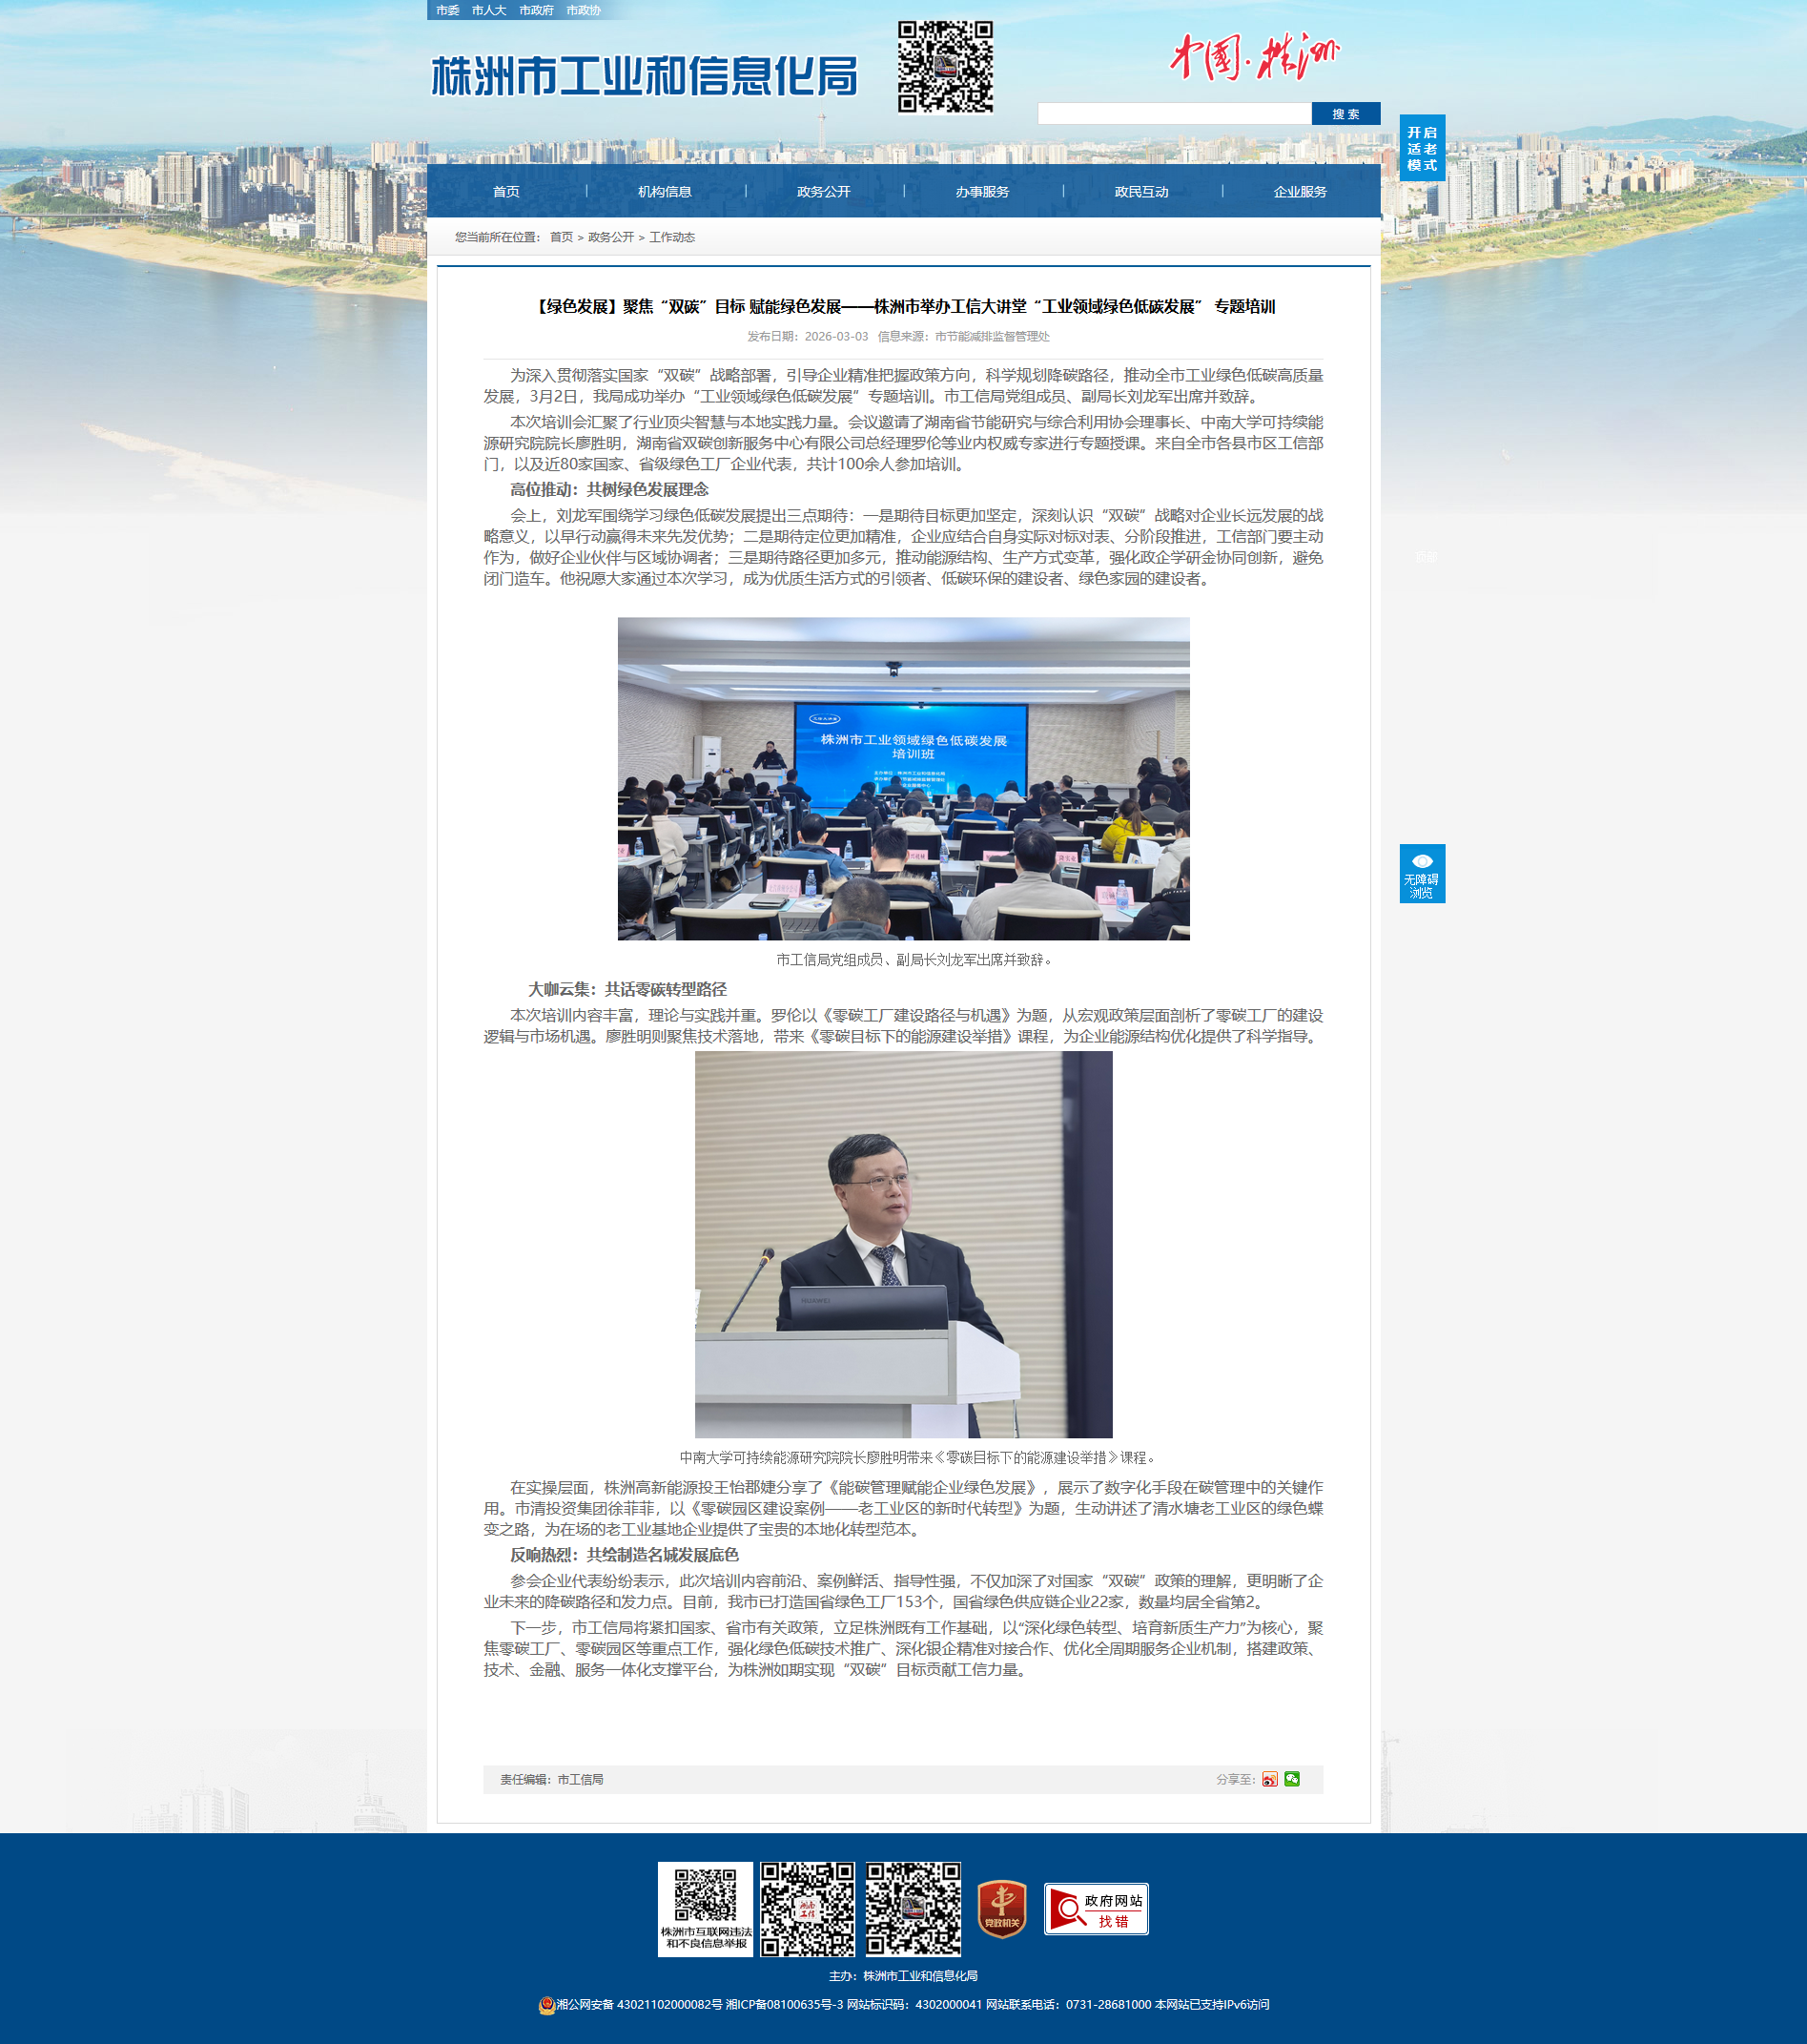Click the ICP record number link

coord(784,2005)
